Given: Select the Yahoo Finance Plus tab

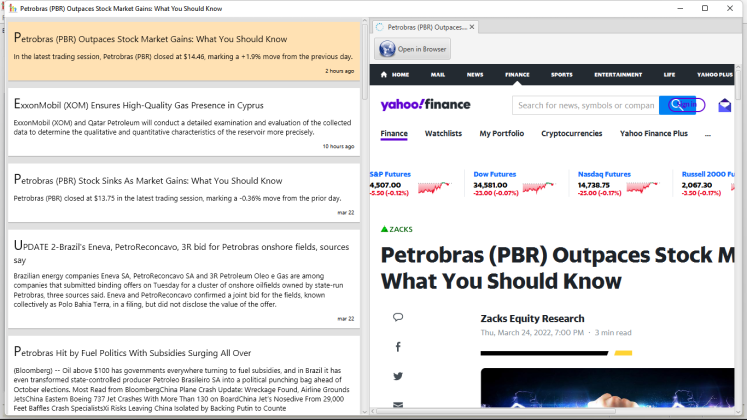Looking at the screenshot, I should point(654,133).
